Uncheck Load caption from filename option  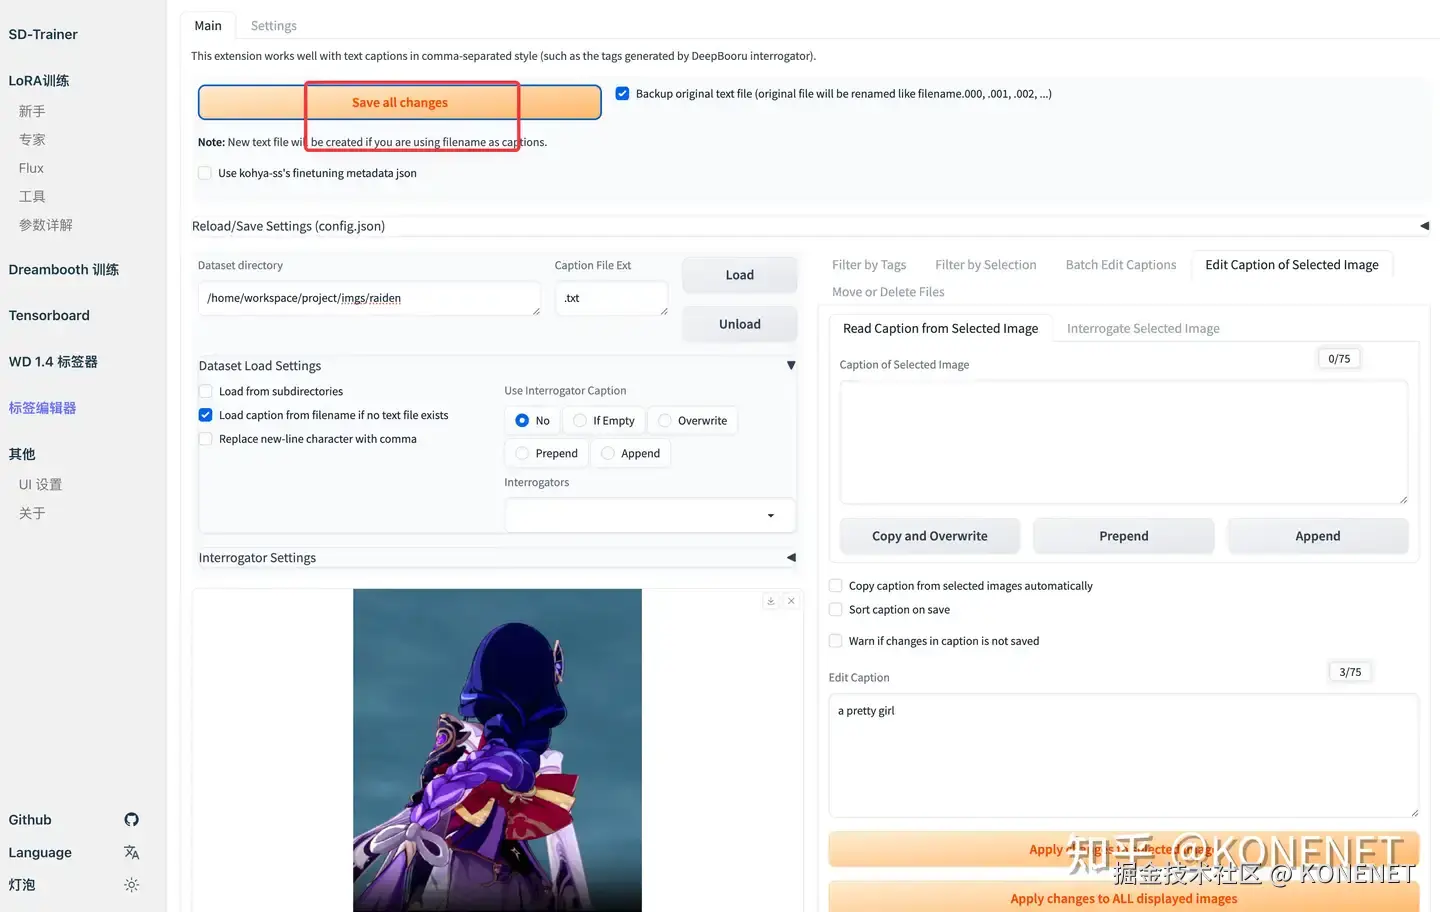tap(205, 415)
